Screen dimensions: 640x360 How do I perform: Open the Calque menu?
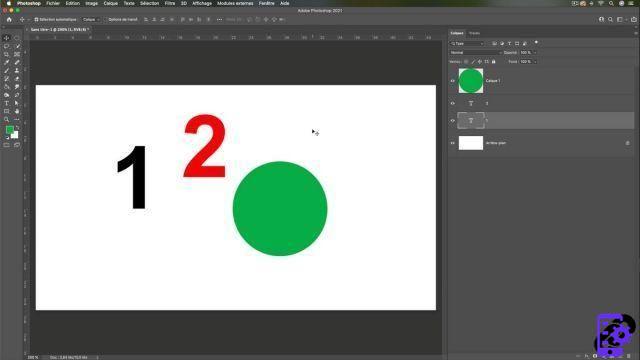[110, 3]
